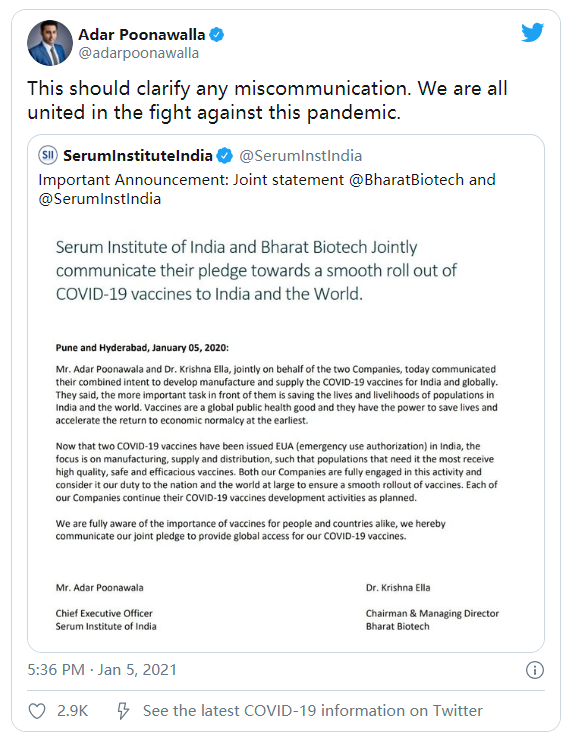The image size is (572, 737).
Task: Follow the @SerumInstIndia mention in tweet text
Action: click(x=100, y=199)
